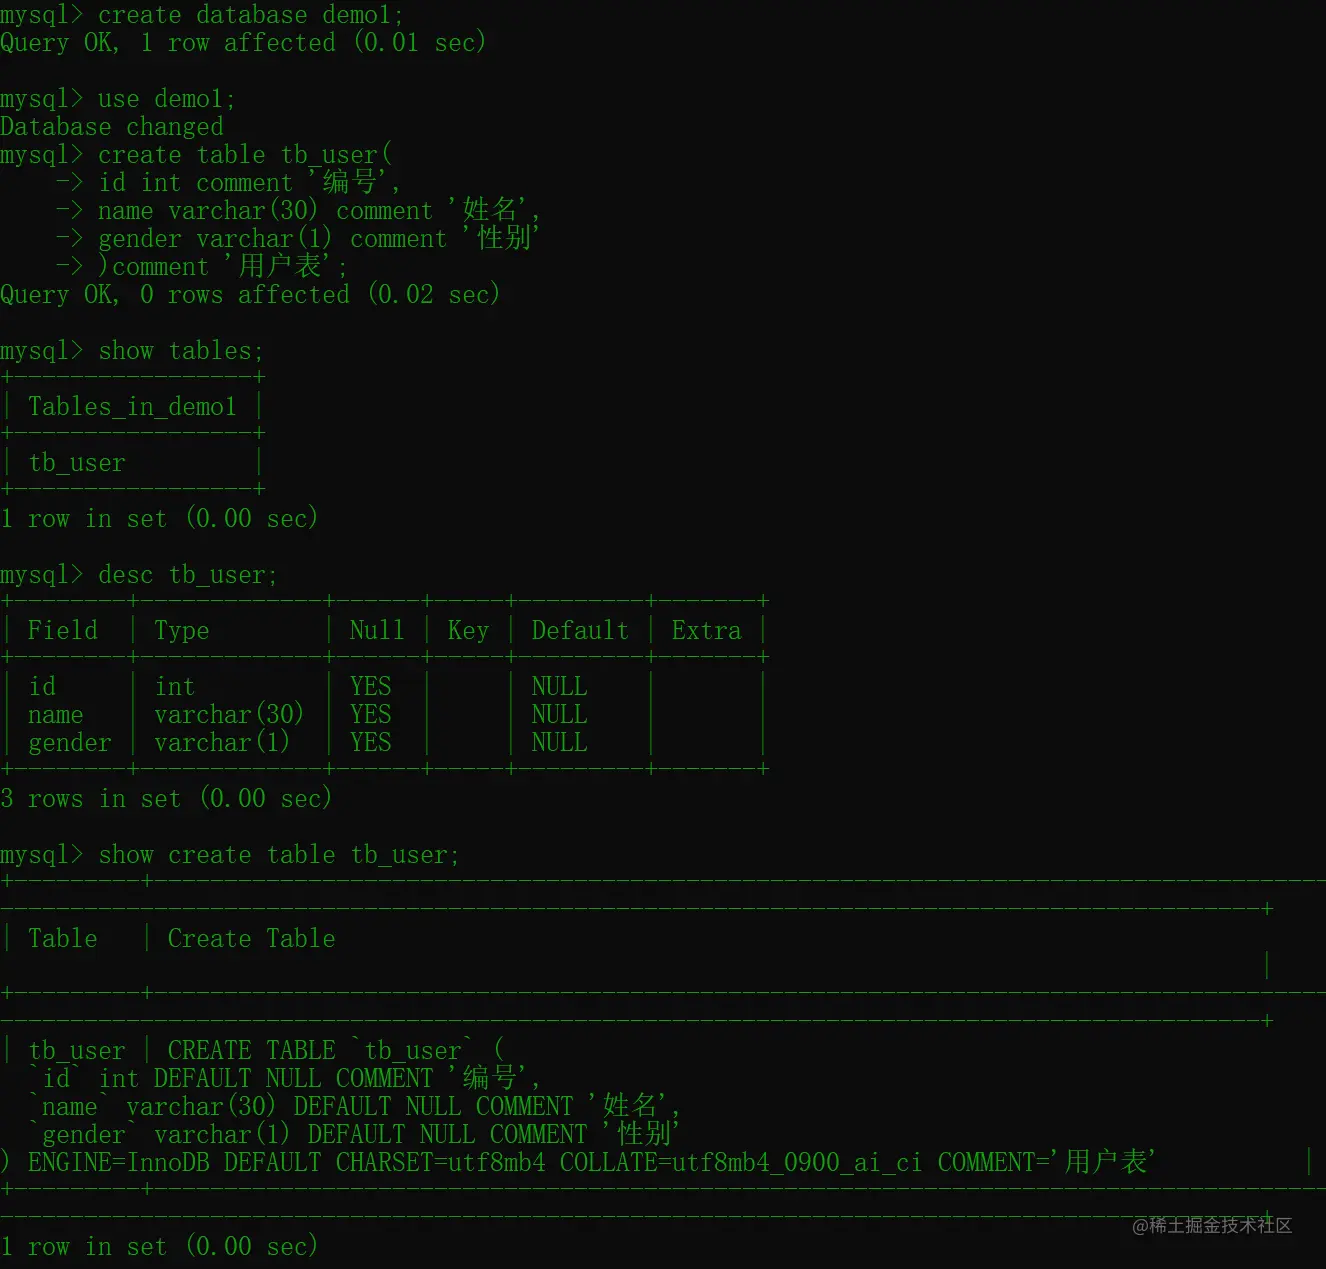Click the 'Key' column header
Image resolution: width=1326 pixels, height=1269 pixels.
click(468, 631)
